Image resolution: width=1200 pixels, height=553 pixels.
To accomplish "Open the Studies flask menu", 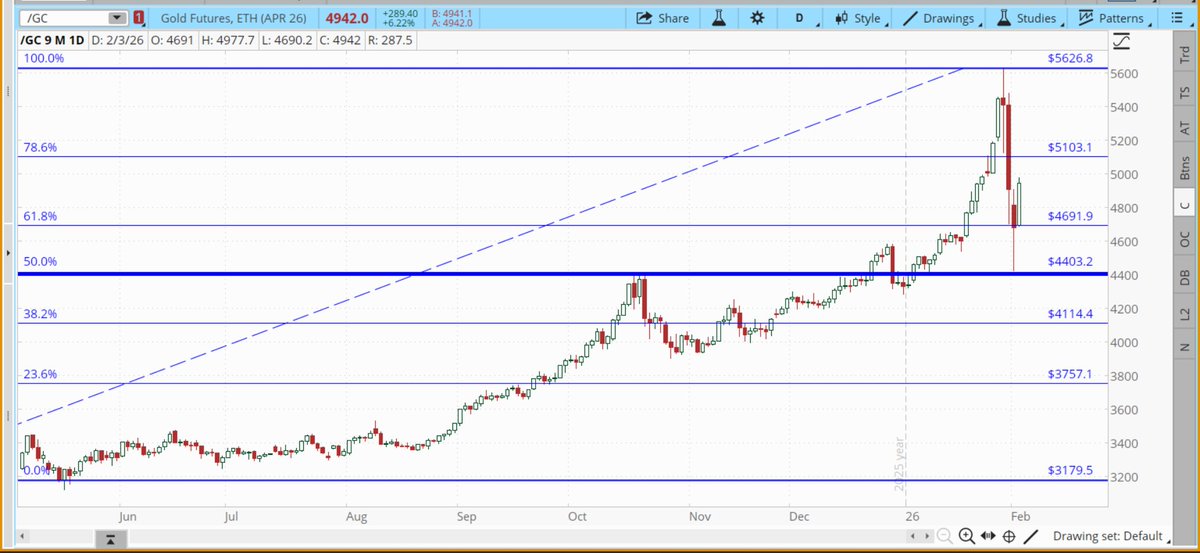I will click(1026, 18).
